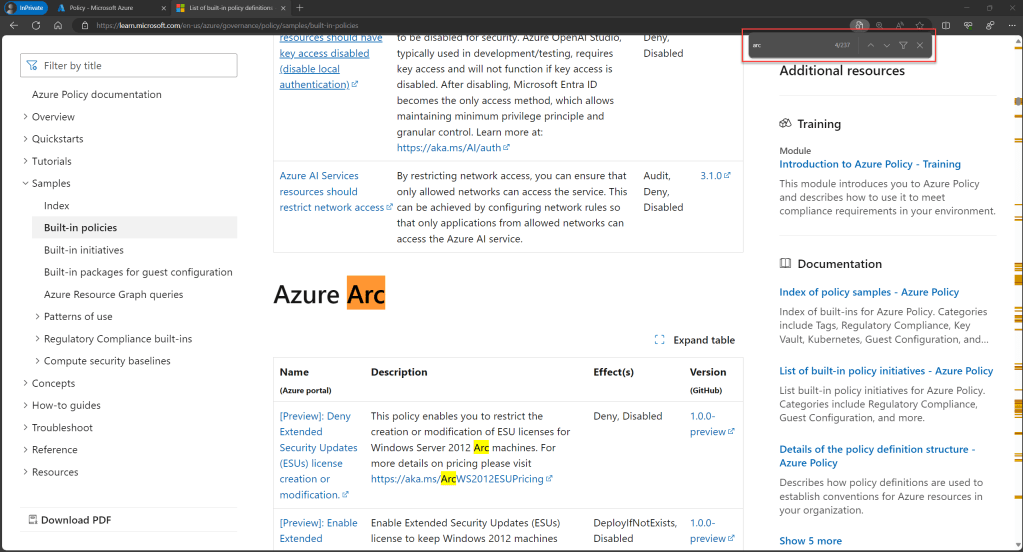Add page to favorites star icon
This screenshot has width=1023, height=552.
[919, 25]
